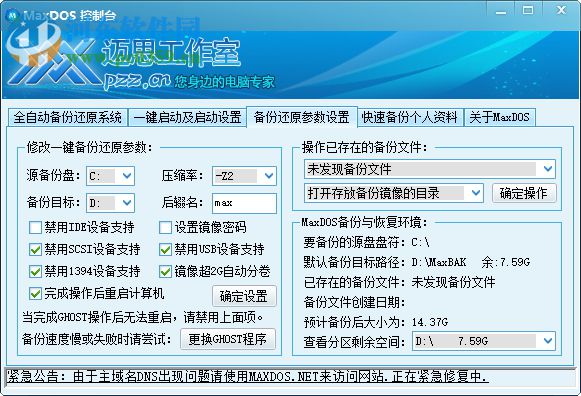This screenshot has height=396, width=581.
Task: Toggle 禁用USB设备支持 checkbox
Action: [165, 250]
